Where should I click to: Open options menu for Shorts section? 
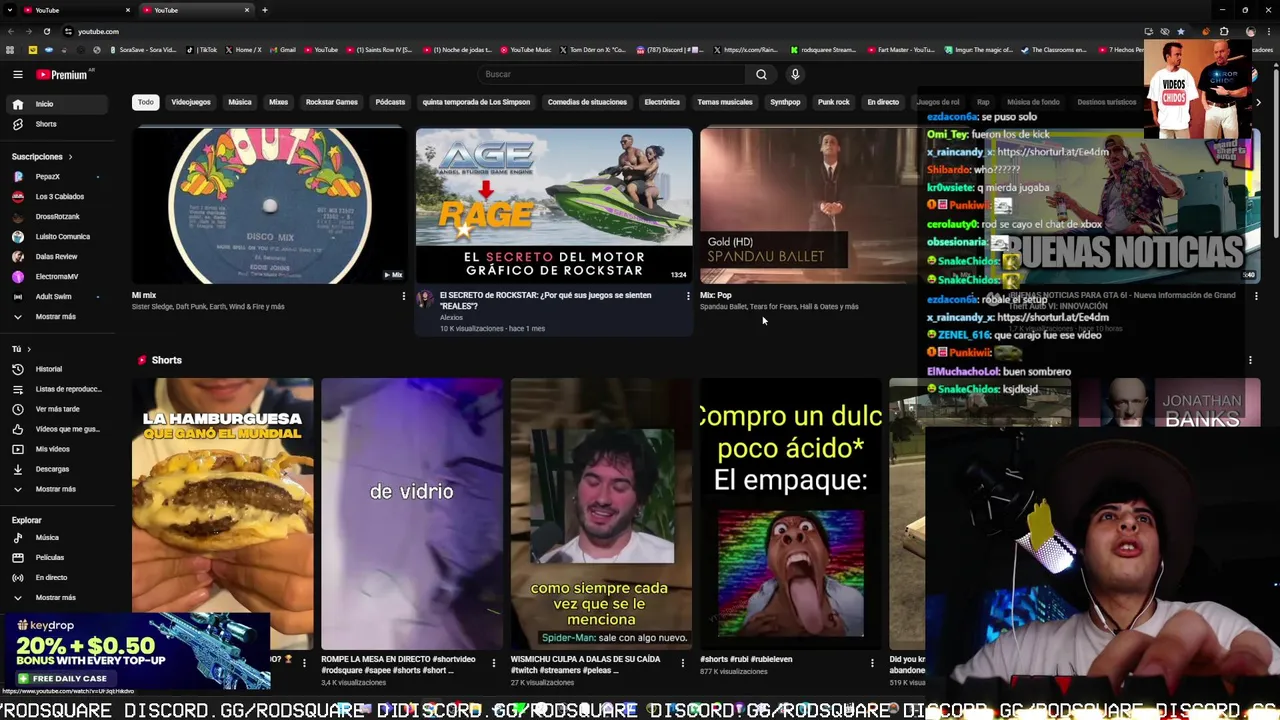[x=1250, y=360]
